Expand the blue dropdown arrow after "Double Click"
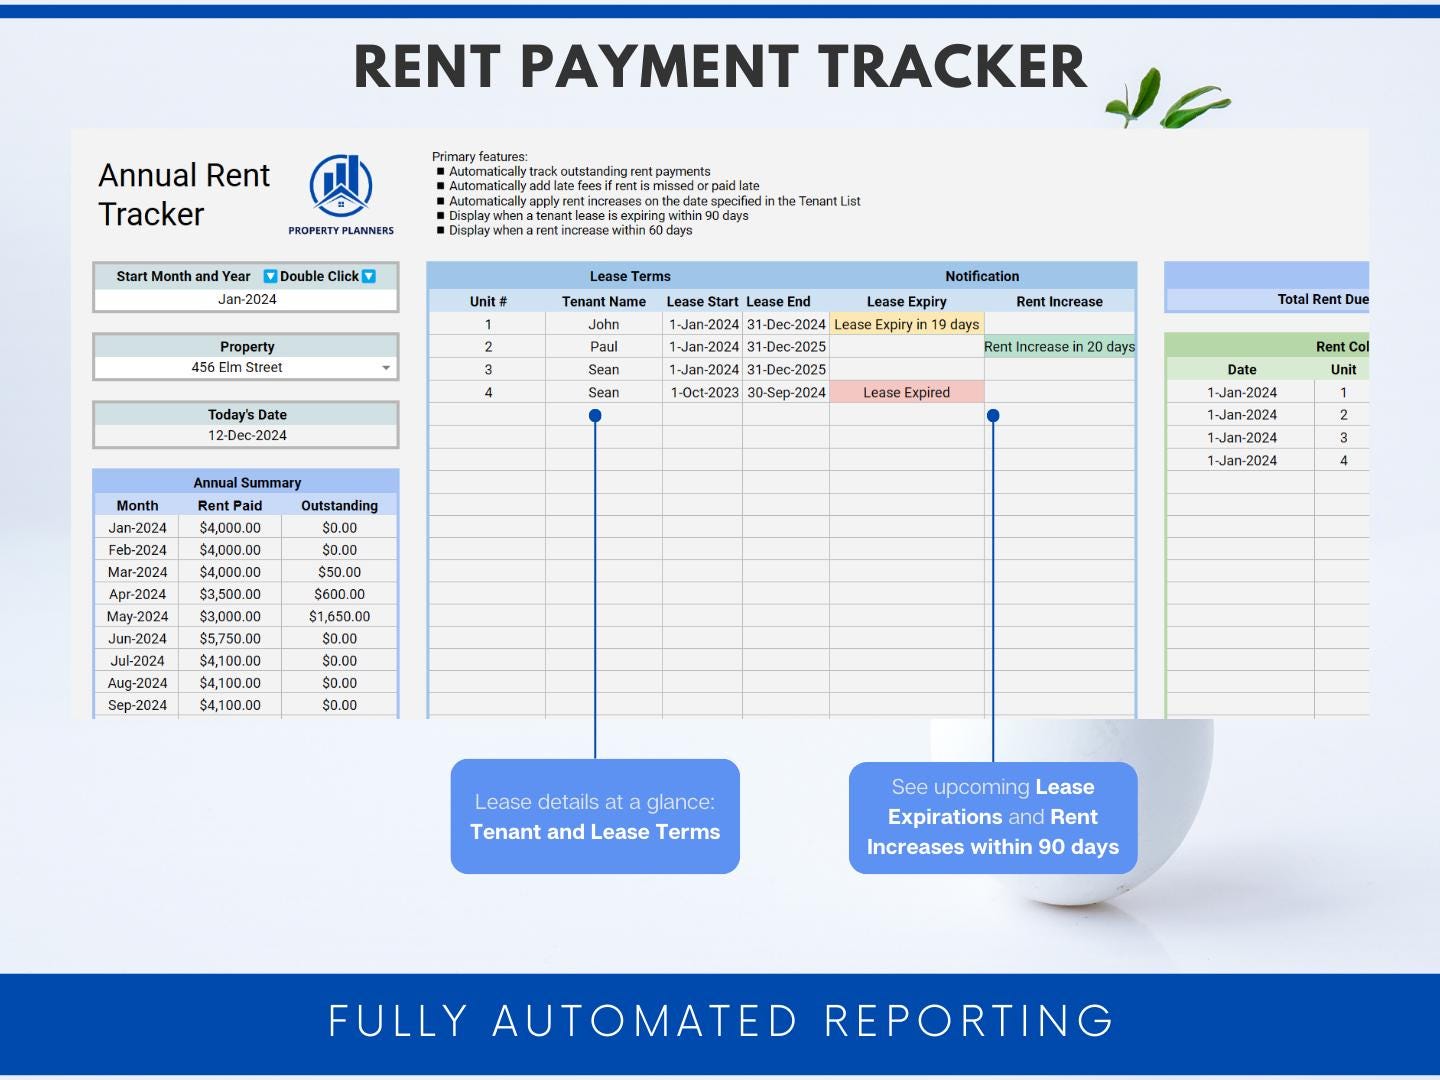1440x1080 pixels. pyautogui.click(x=368, y=276)
